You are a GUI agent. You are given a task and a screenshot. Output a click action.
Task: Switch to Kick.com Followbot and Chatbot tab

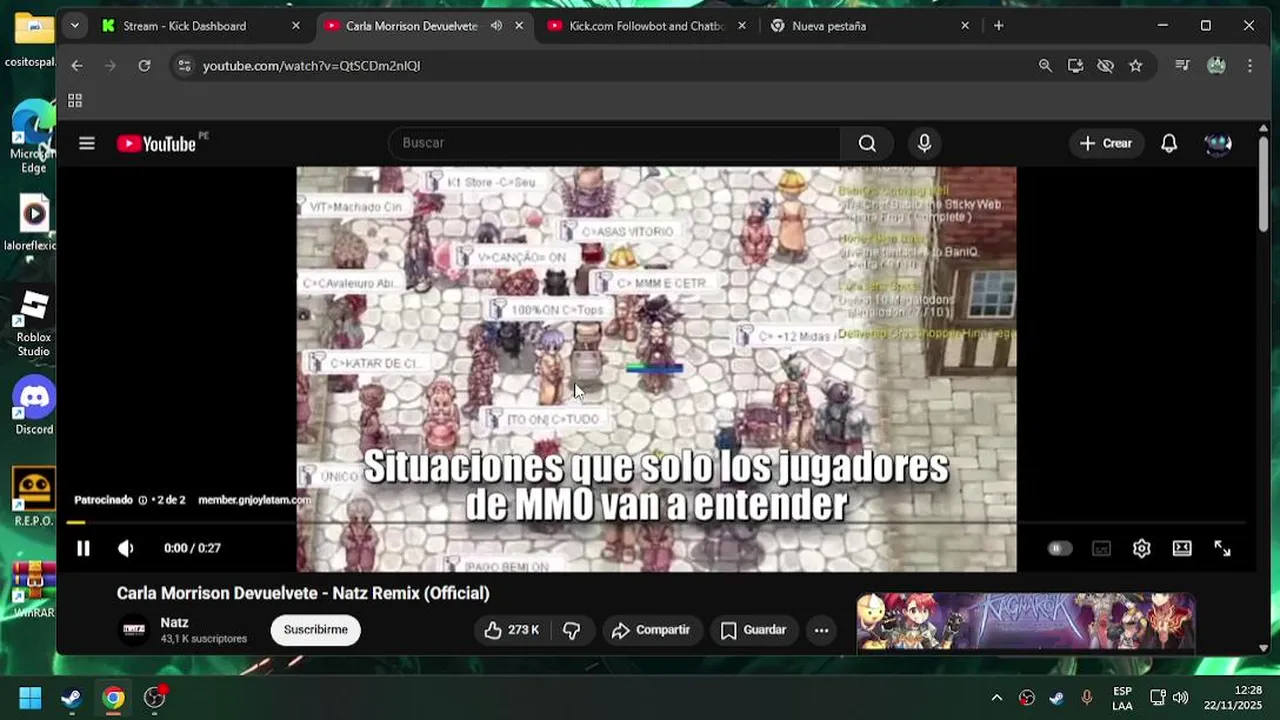click(646, 26)
